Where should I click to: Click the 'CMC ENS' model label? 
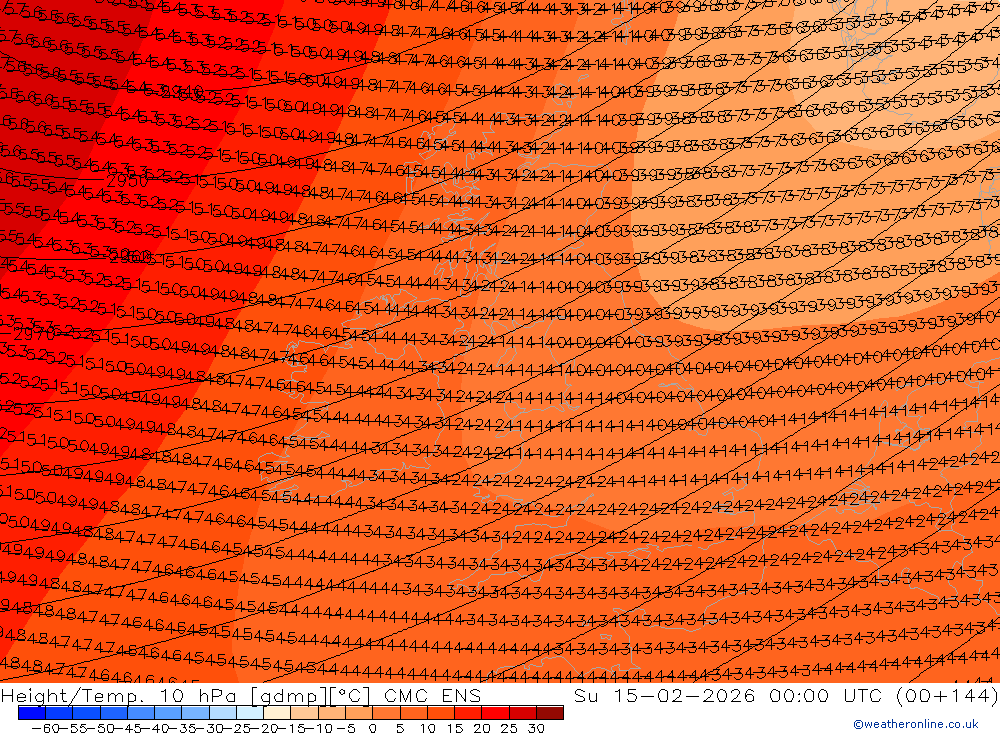[x=432, y=695]
